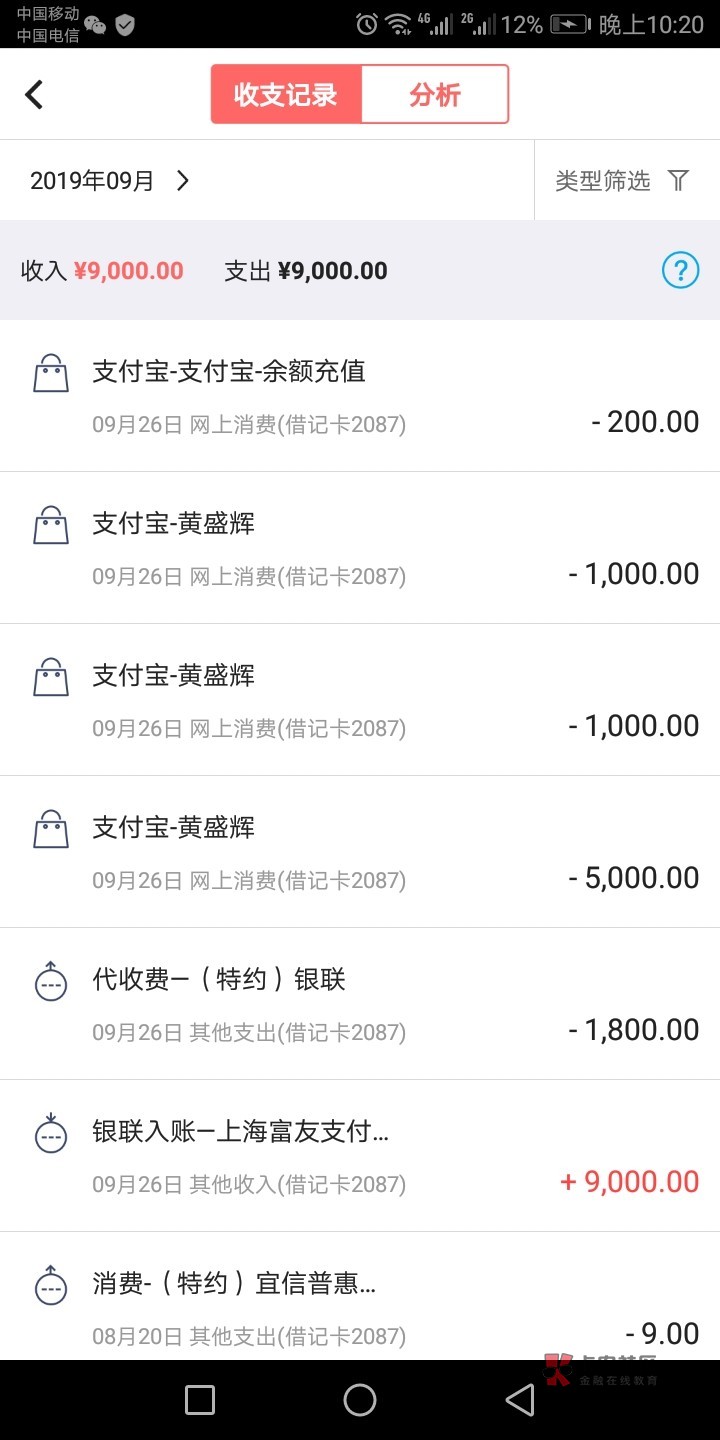720x1440 pixels.
Task: Switch to the 分析 tab
Action: pyautogui.click(x=435, y=95)
